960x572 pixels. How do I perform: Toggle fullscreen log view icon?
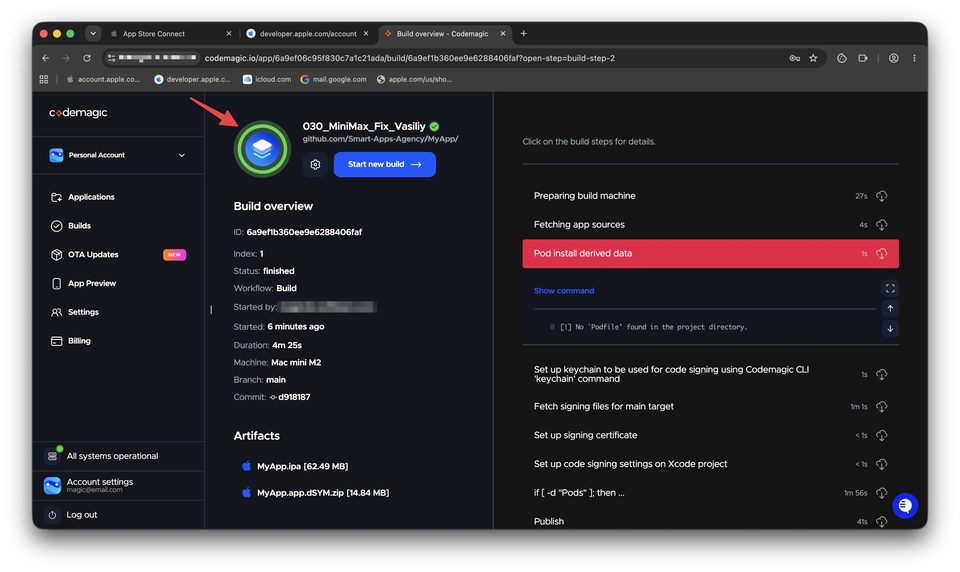tap(890, 288)
